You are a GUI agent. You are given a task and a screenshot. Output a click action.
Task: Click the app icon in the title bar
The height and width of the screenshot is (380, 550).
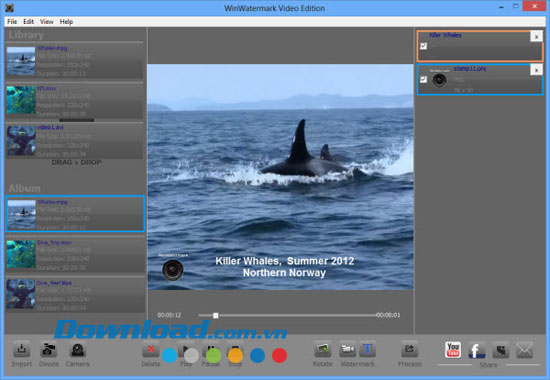(x=9, y=7)
